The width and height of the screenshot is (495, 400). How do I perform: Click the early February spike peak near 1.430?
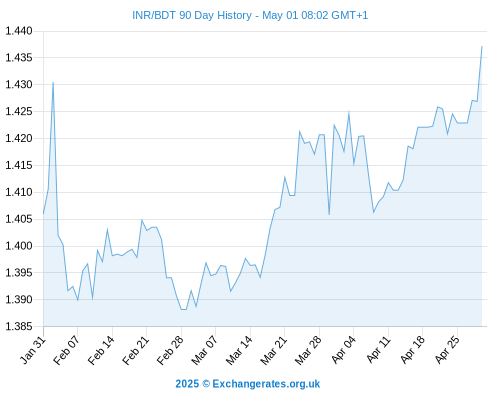pos(53,83)
